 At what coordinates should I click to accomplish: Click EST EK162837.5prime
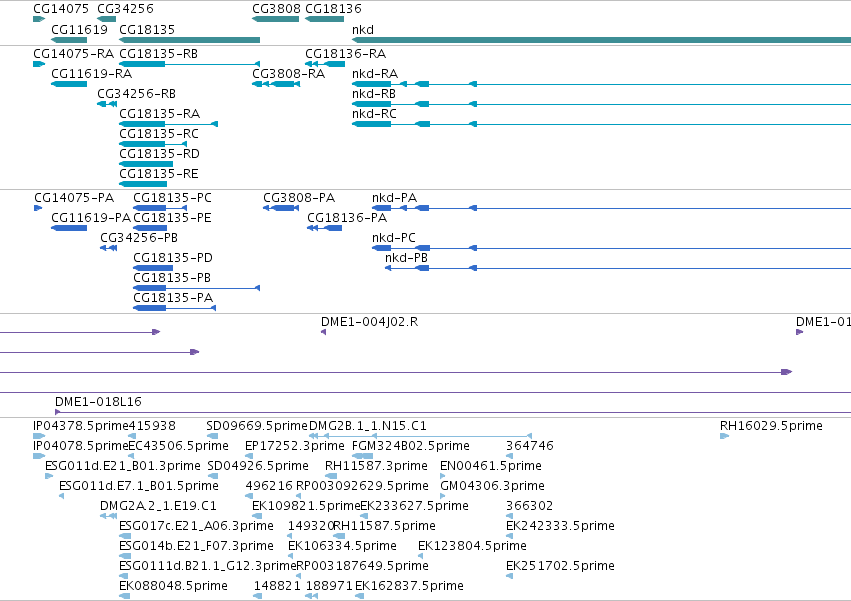(359, 596)
